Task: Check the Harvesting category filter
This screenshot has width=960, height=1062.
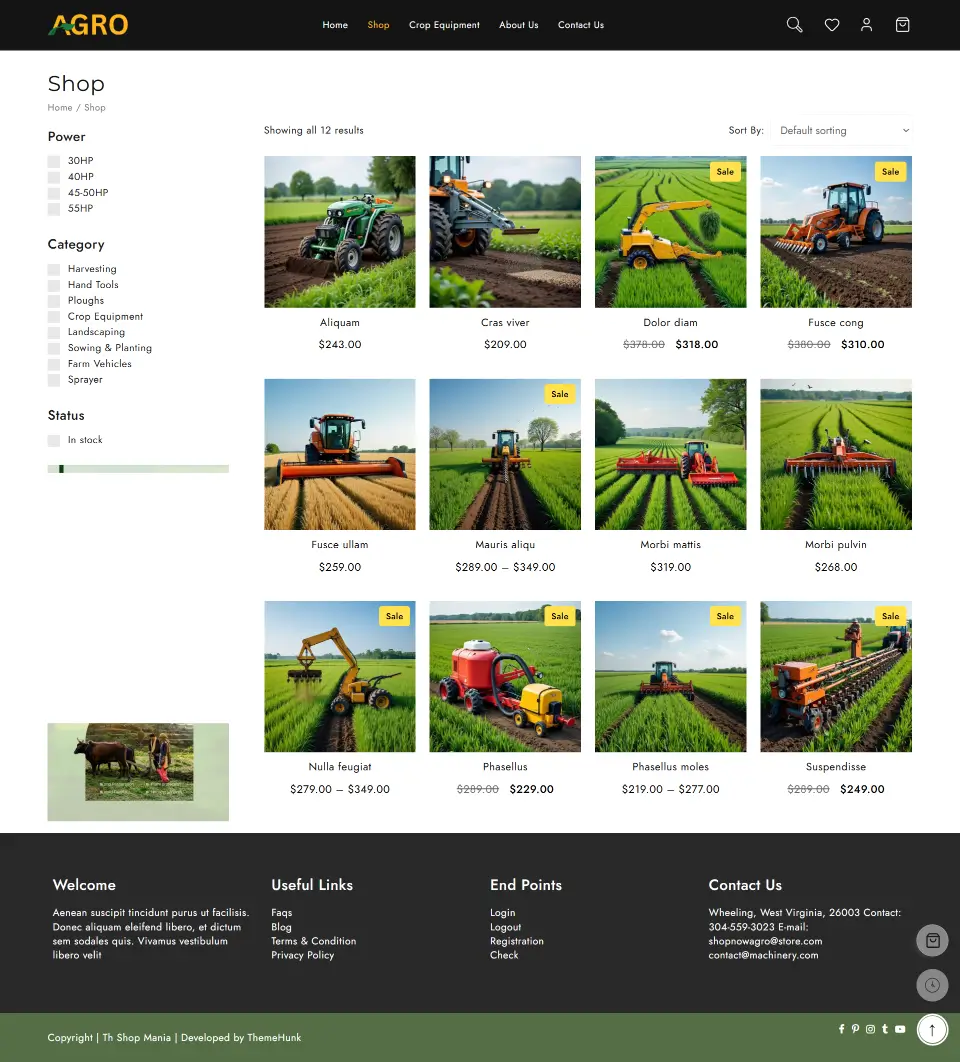Action: pyautogui.click(x=54, y=269)
